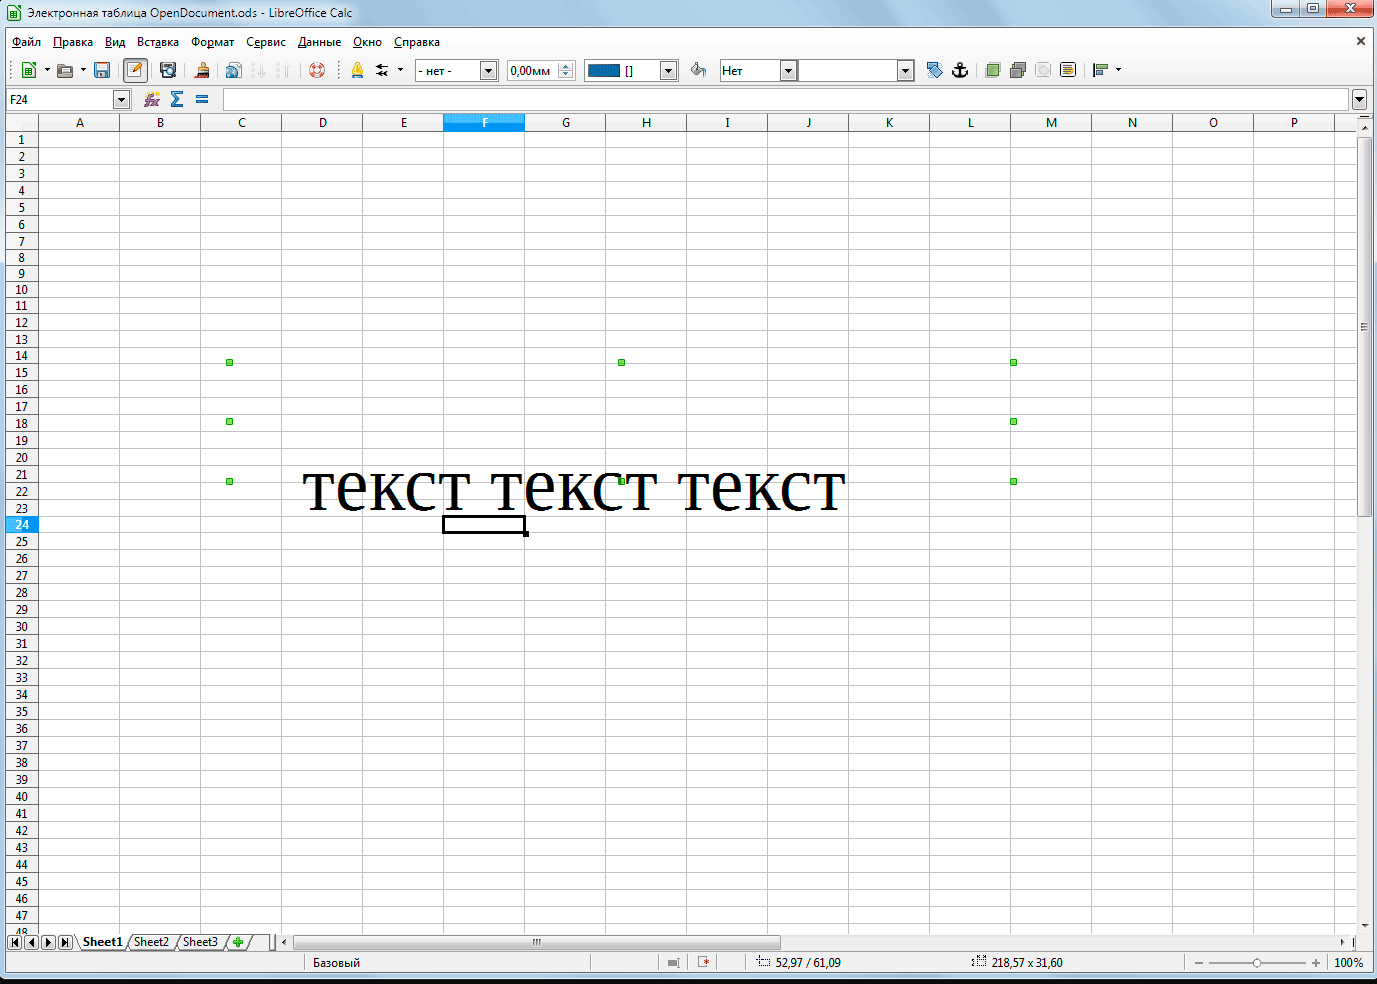Open the Alignment dropdown arrow

click(x=1118, y=70)
